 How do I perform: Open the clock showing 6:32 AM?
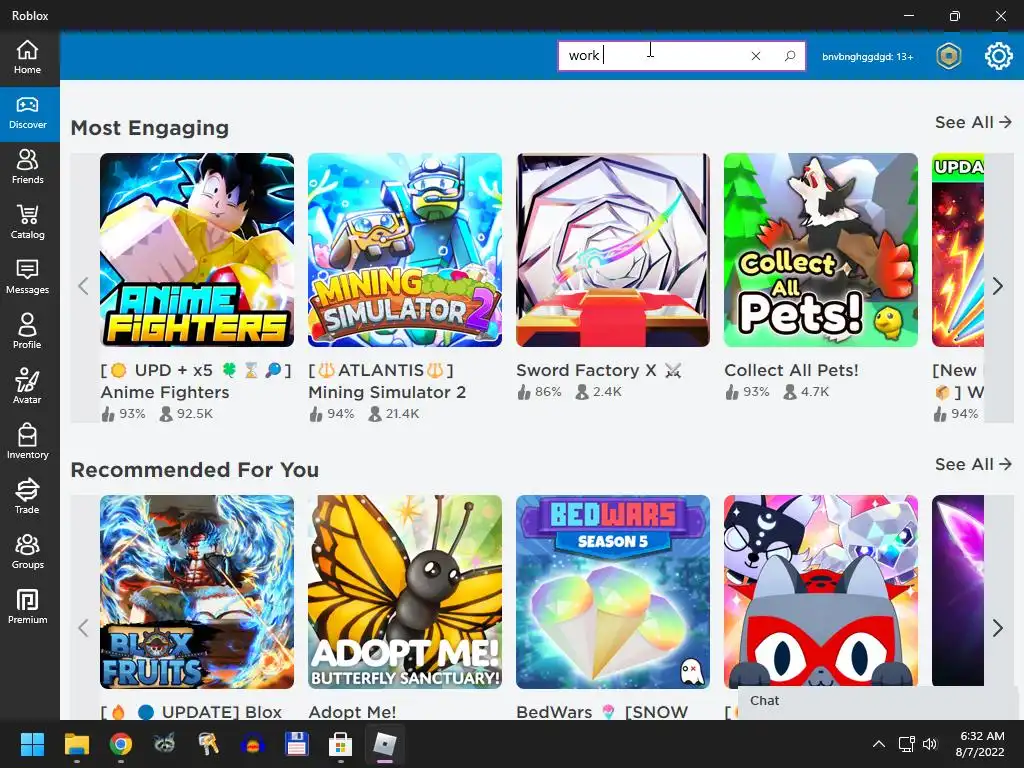point(982,744)
